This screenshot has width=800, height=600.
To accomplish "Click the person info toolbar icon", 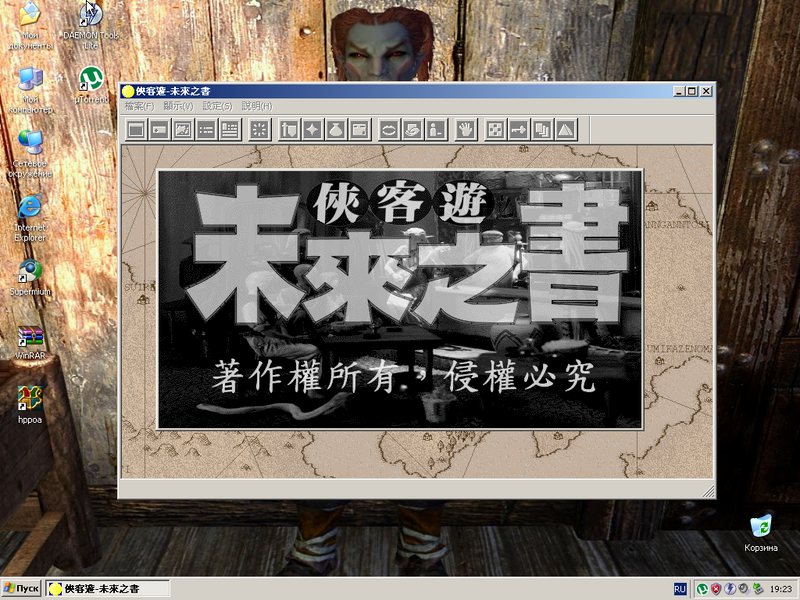I will click(436, 130).
